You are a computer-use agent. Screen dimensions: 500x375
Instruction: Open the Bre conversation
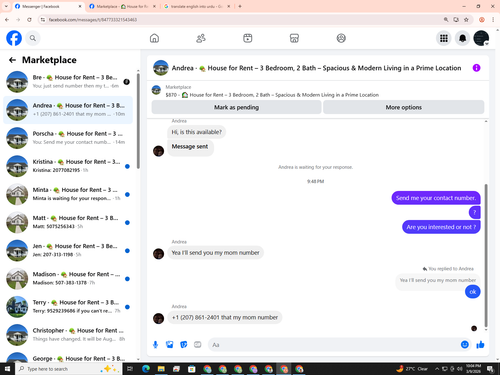click(x=68, y=82)
